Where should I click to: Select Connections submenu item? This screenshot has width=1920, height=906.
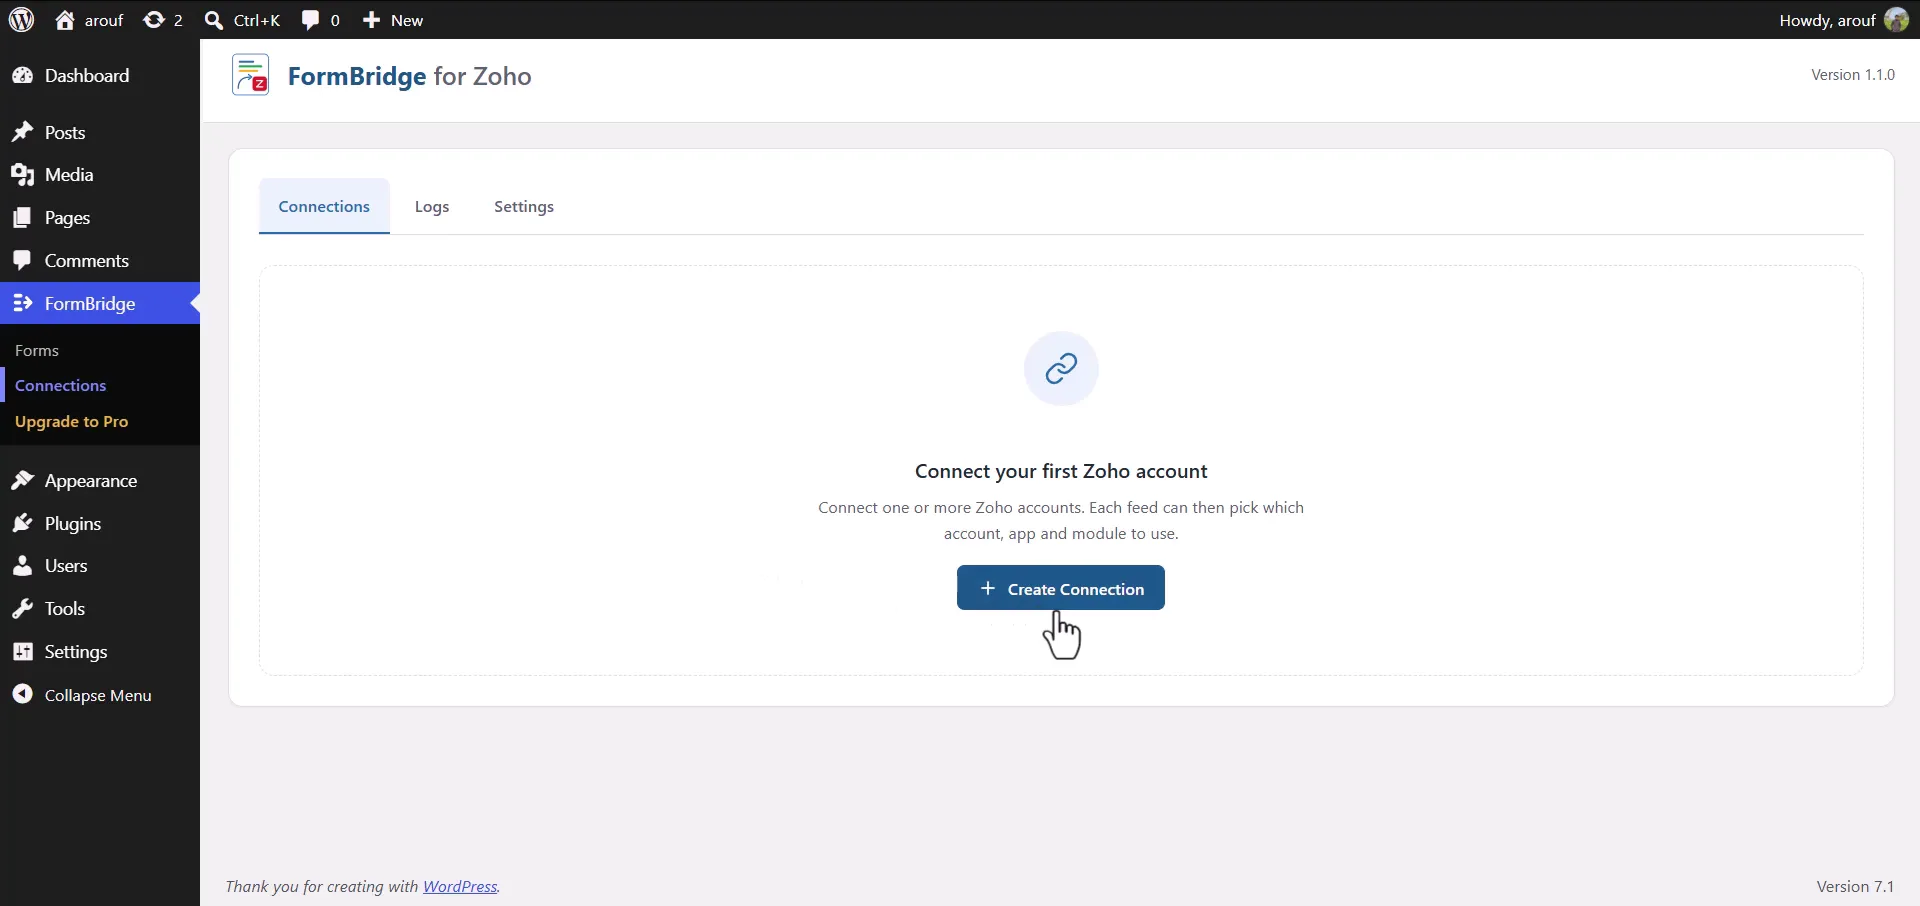(x=61, y=385)
